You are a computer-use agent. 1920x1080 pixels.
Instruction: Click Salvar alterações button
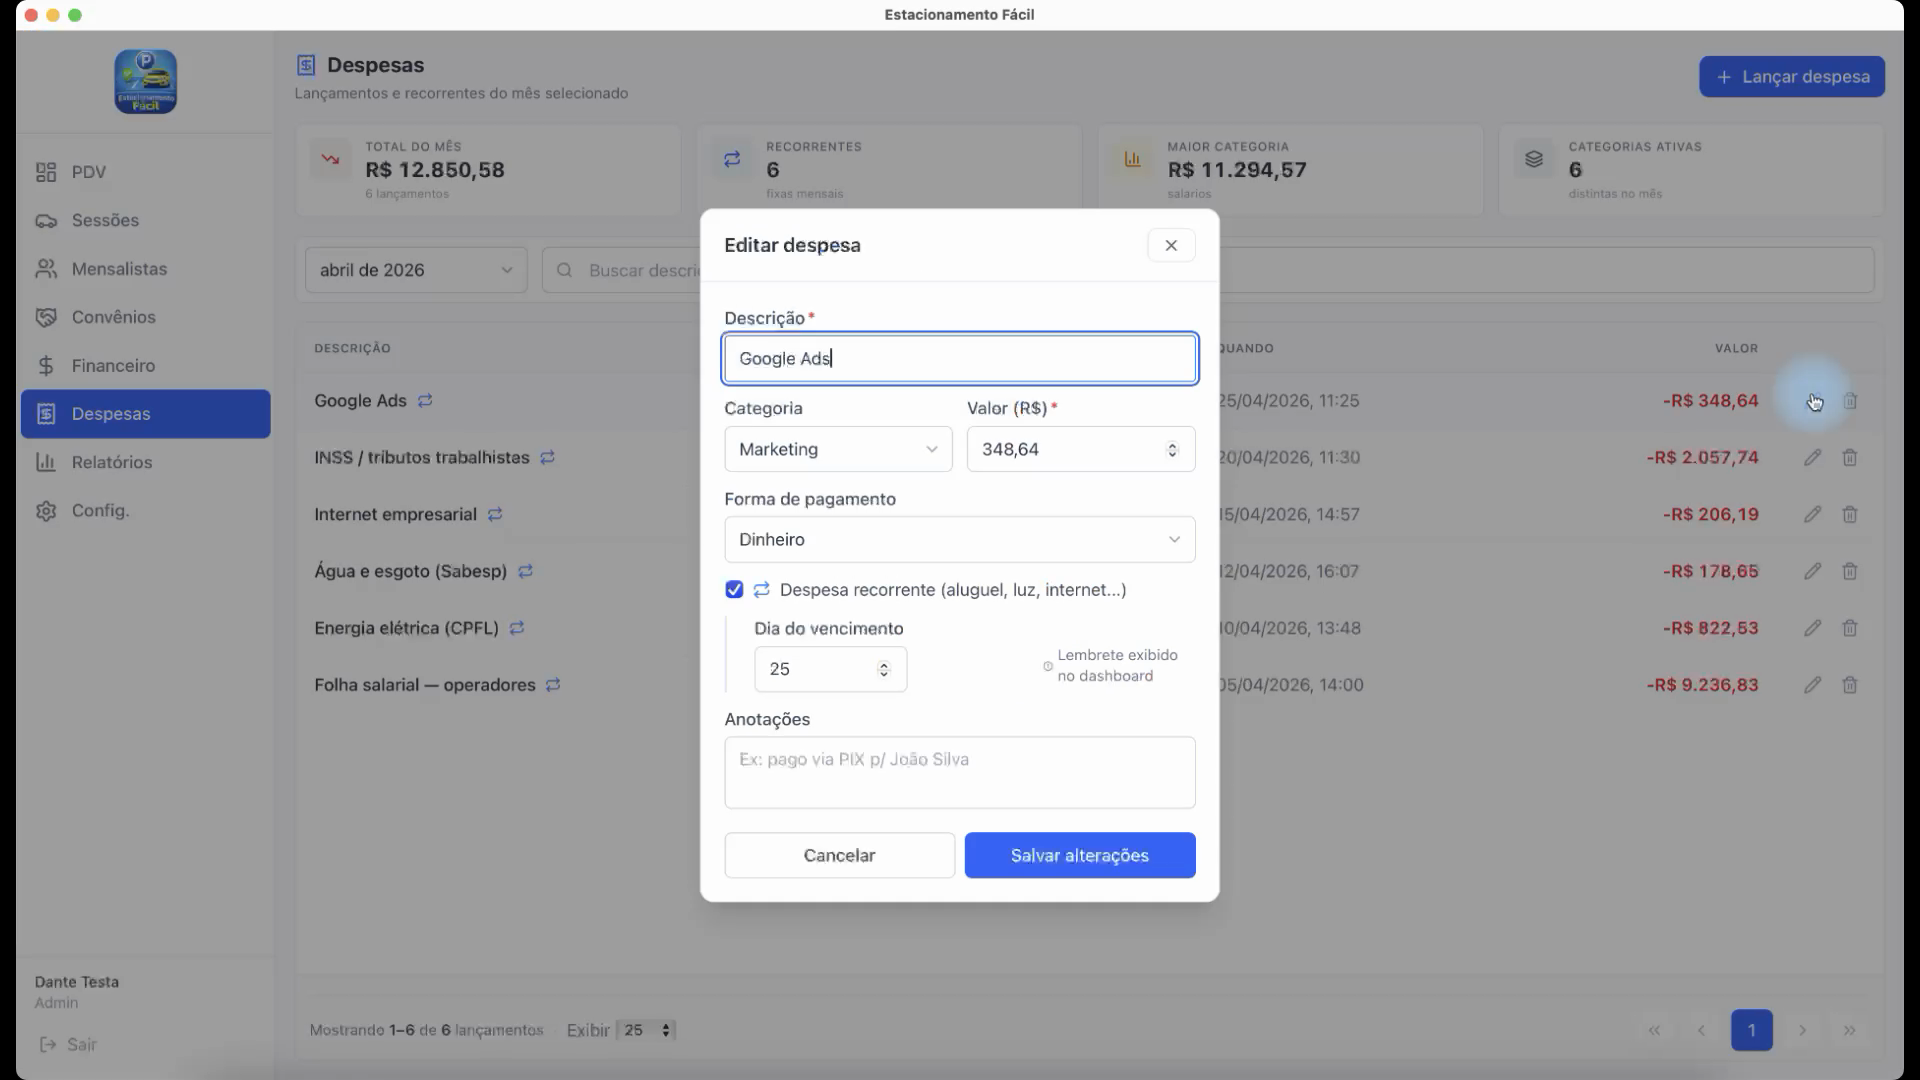coord(1079,855)
